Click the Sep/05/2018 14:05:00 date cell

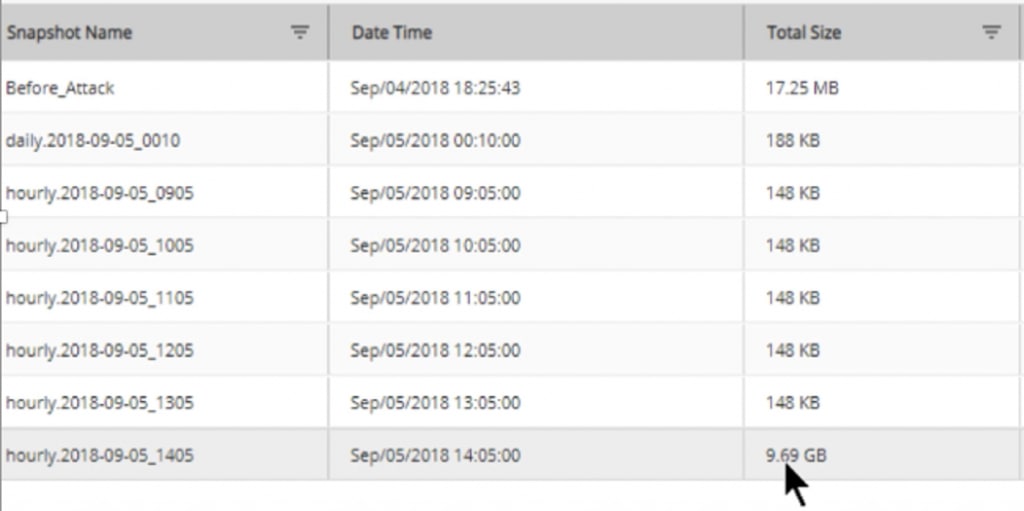pos(435,456)
